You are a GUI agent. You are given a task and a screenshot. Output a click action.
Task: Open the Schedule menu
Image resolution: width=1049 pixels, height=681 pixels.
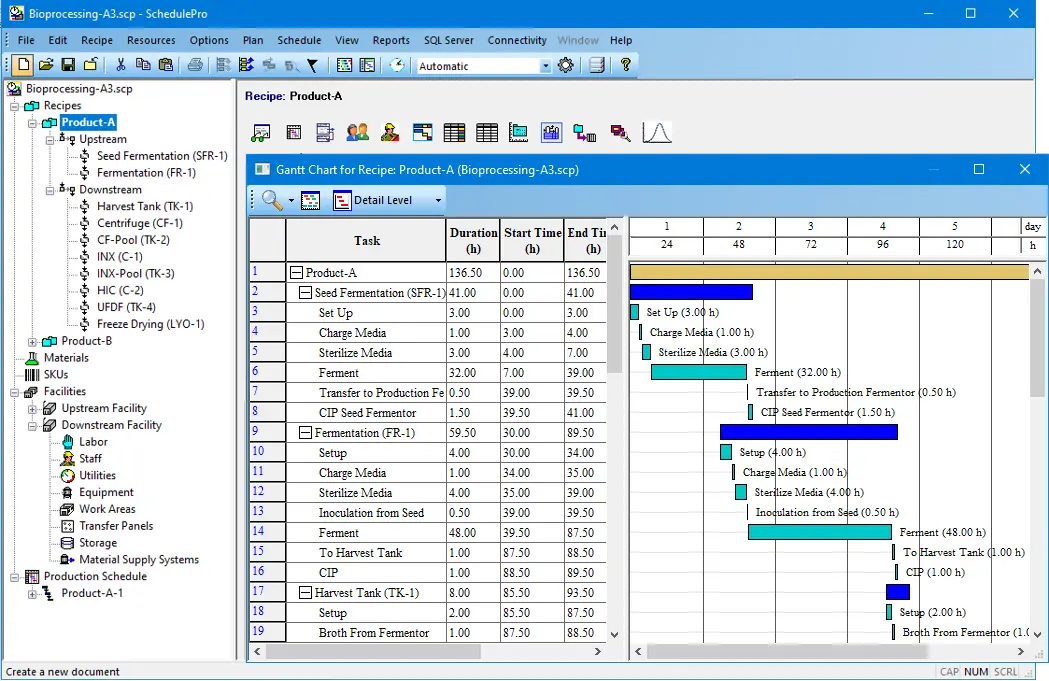click(x=299, y=40)
